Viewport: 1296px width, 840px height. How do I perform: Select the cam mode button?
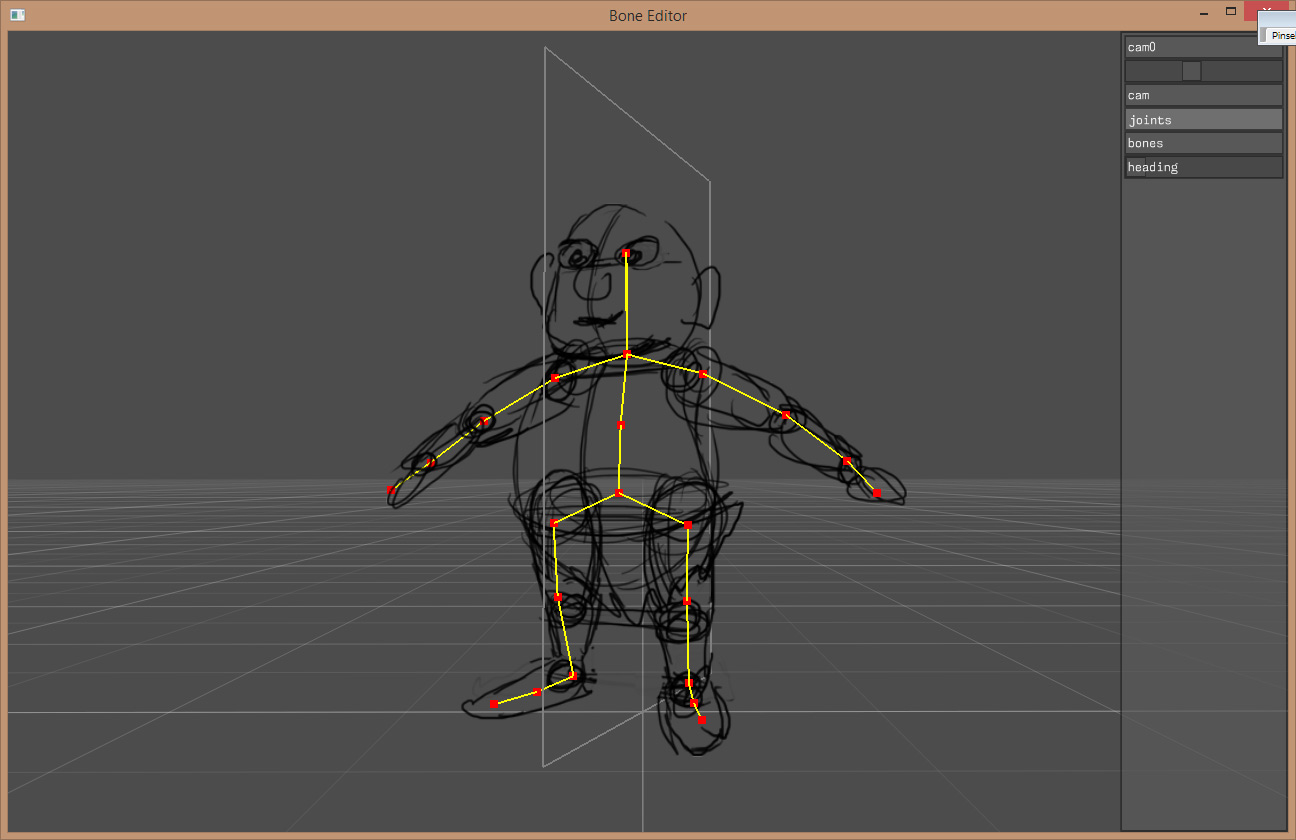point(1203,95)
